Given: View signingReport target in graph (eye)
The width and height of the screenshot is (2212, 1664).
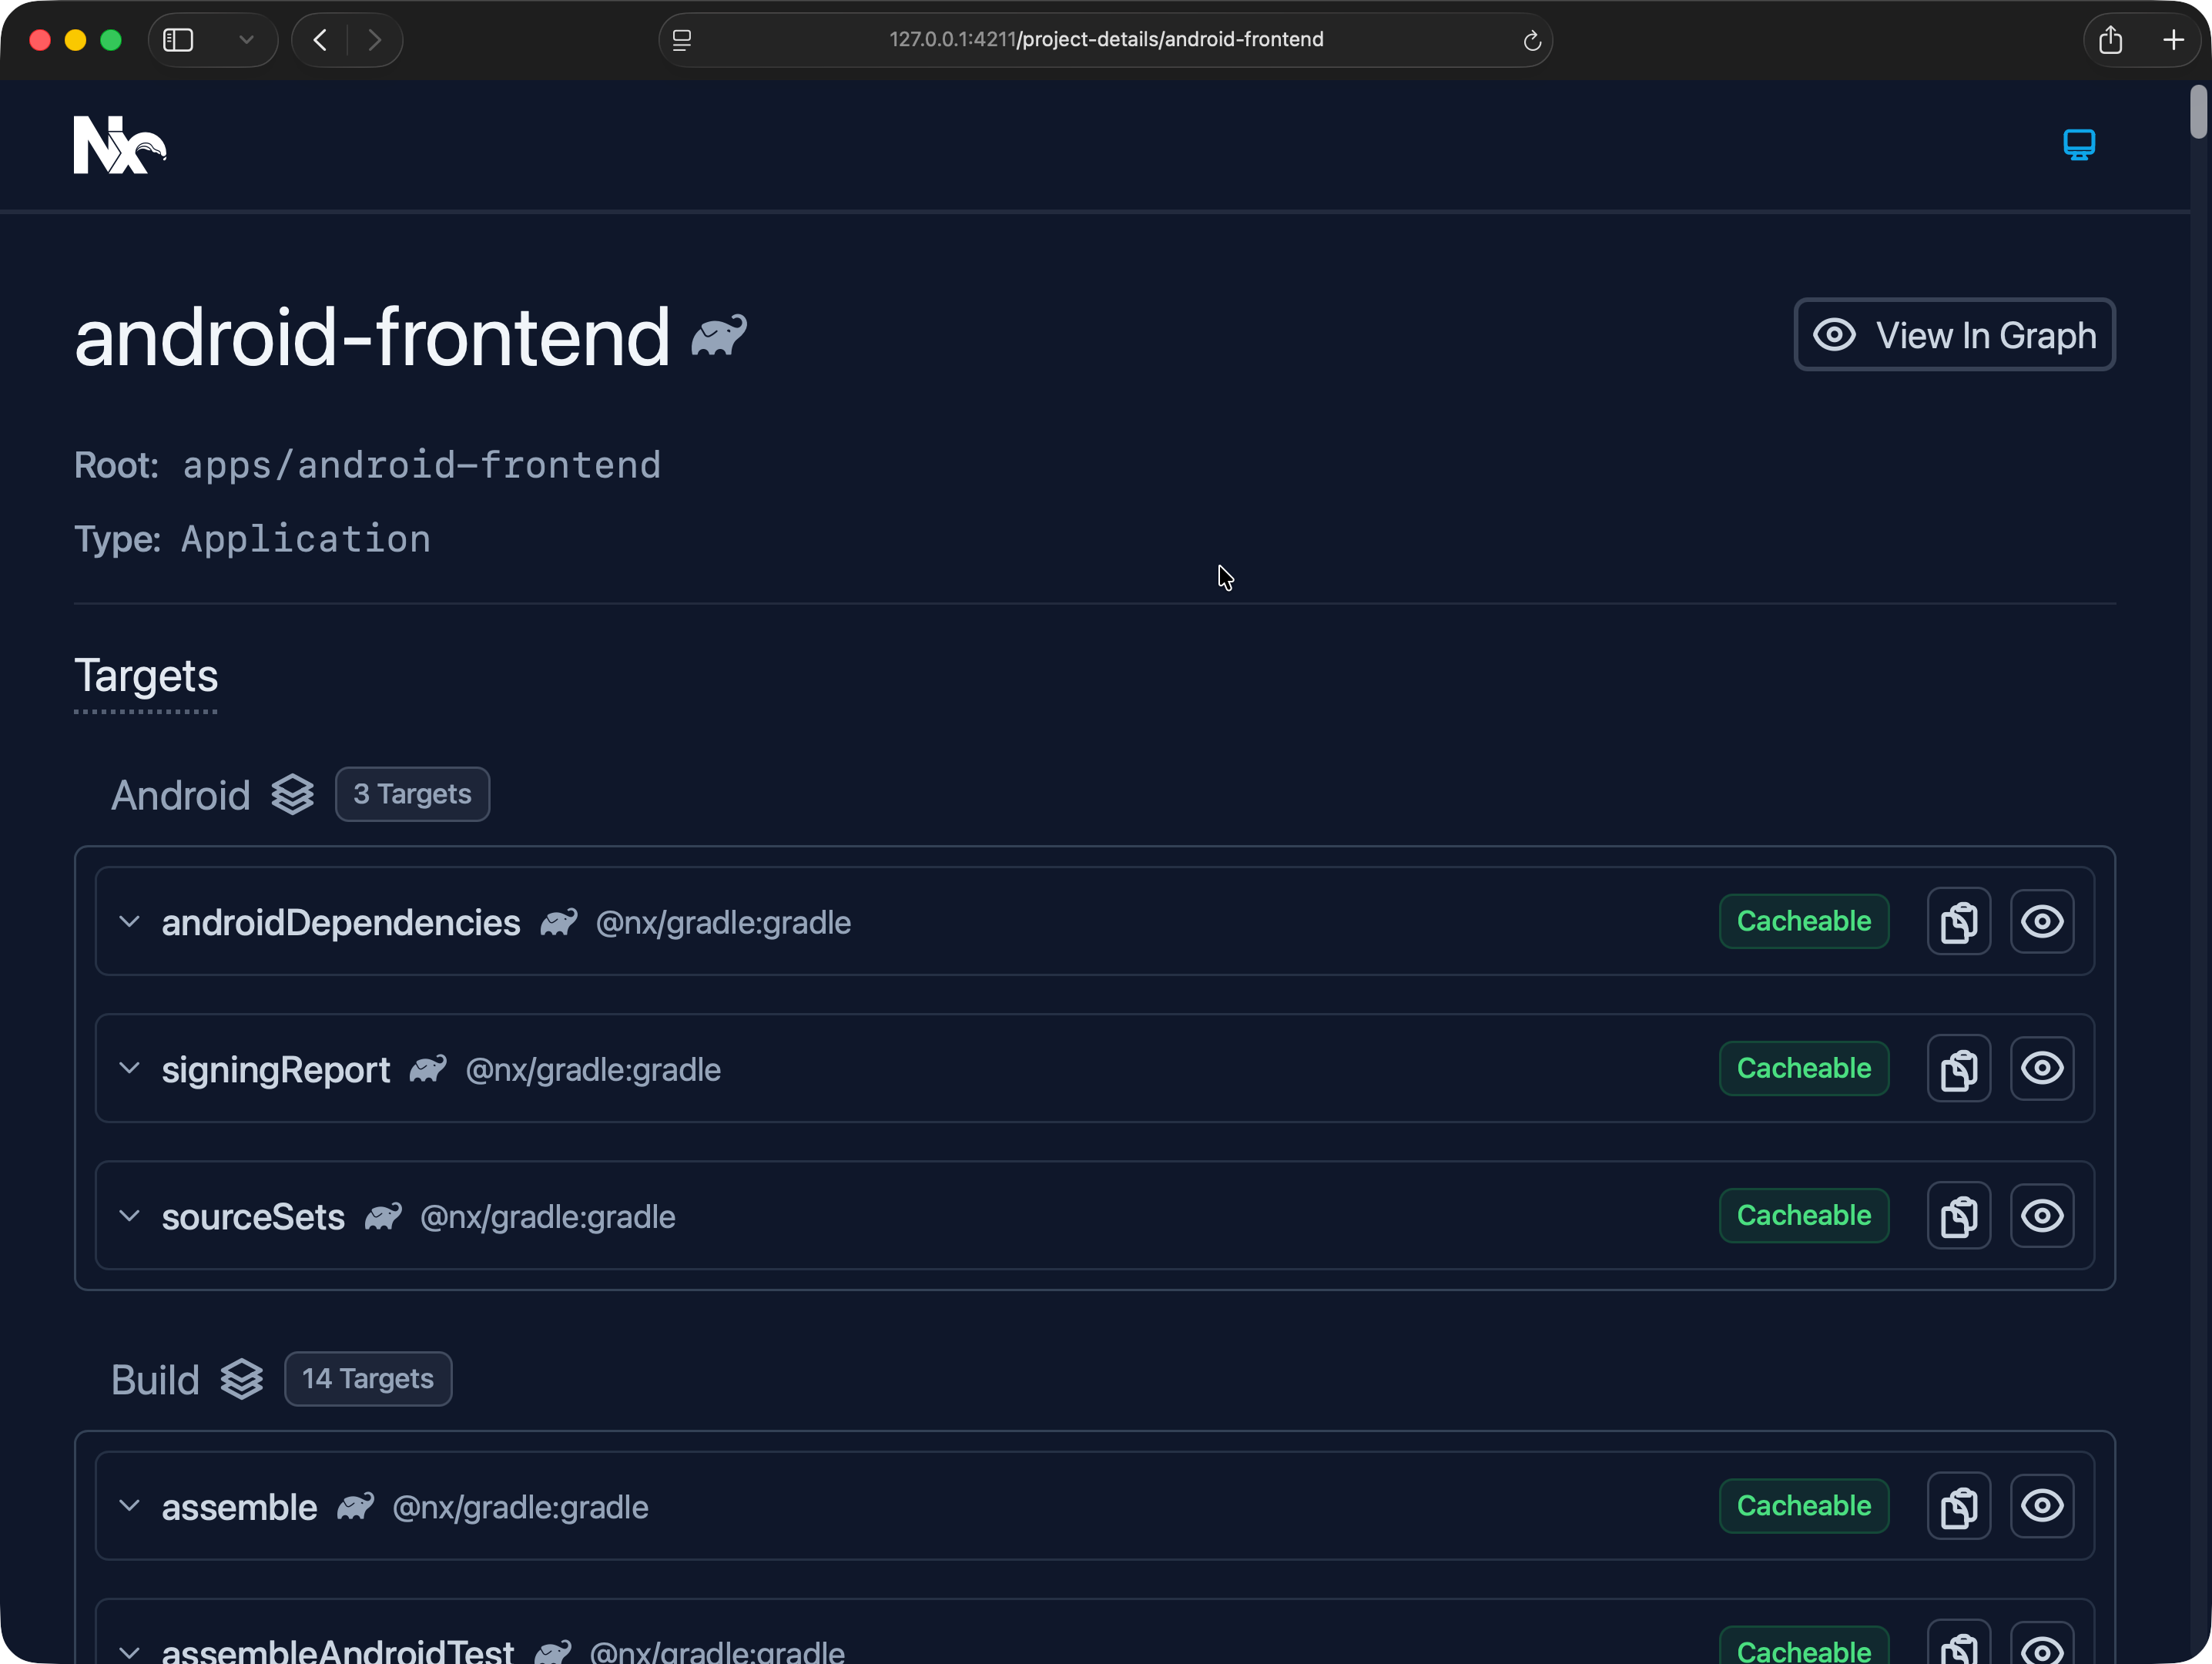Looking at the screenshot, I should pyautogui.click(x=2041, y=1068).
